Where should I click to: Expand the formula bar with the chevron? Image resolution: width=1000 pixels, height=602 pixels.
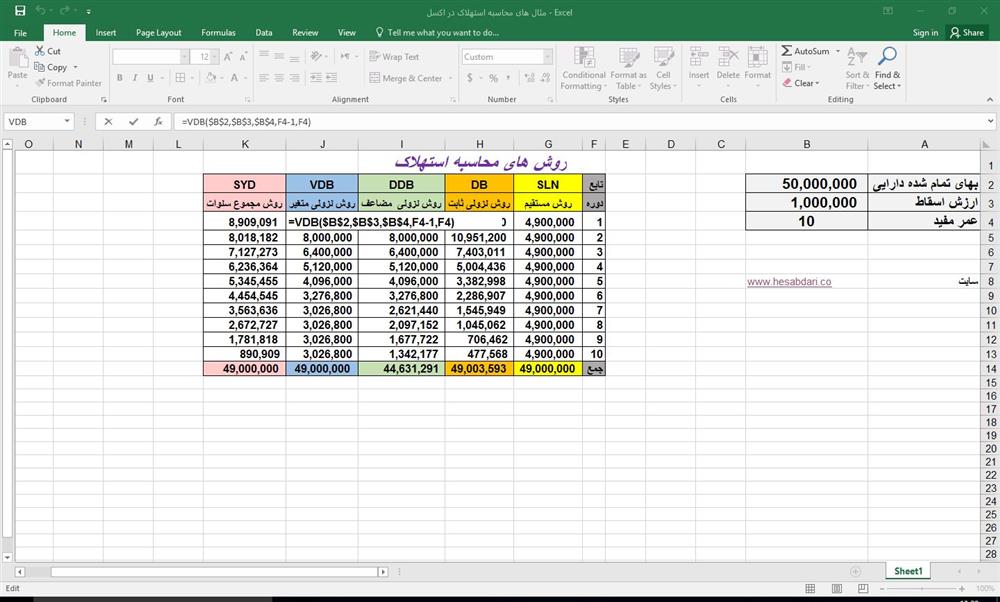(x=989, y=121)
